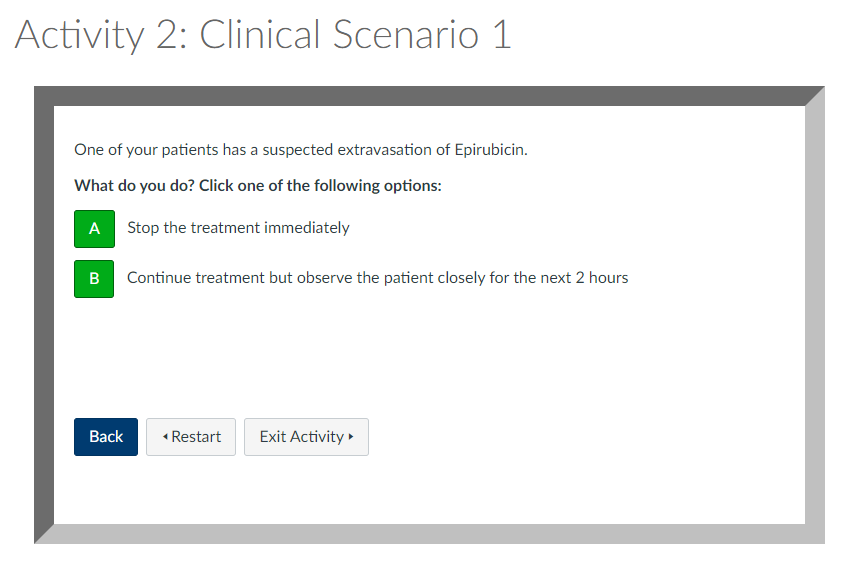Click the word "Epirubicin" in the scenario
The image size is (854, 573).
tap(489, 150)
